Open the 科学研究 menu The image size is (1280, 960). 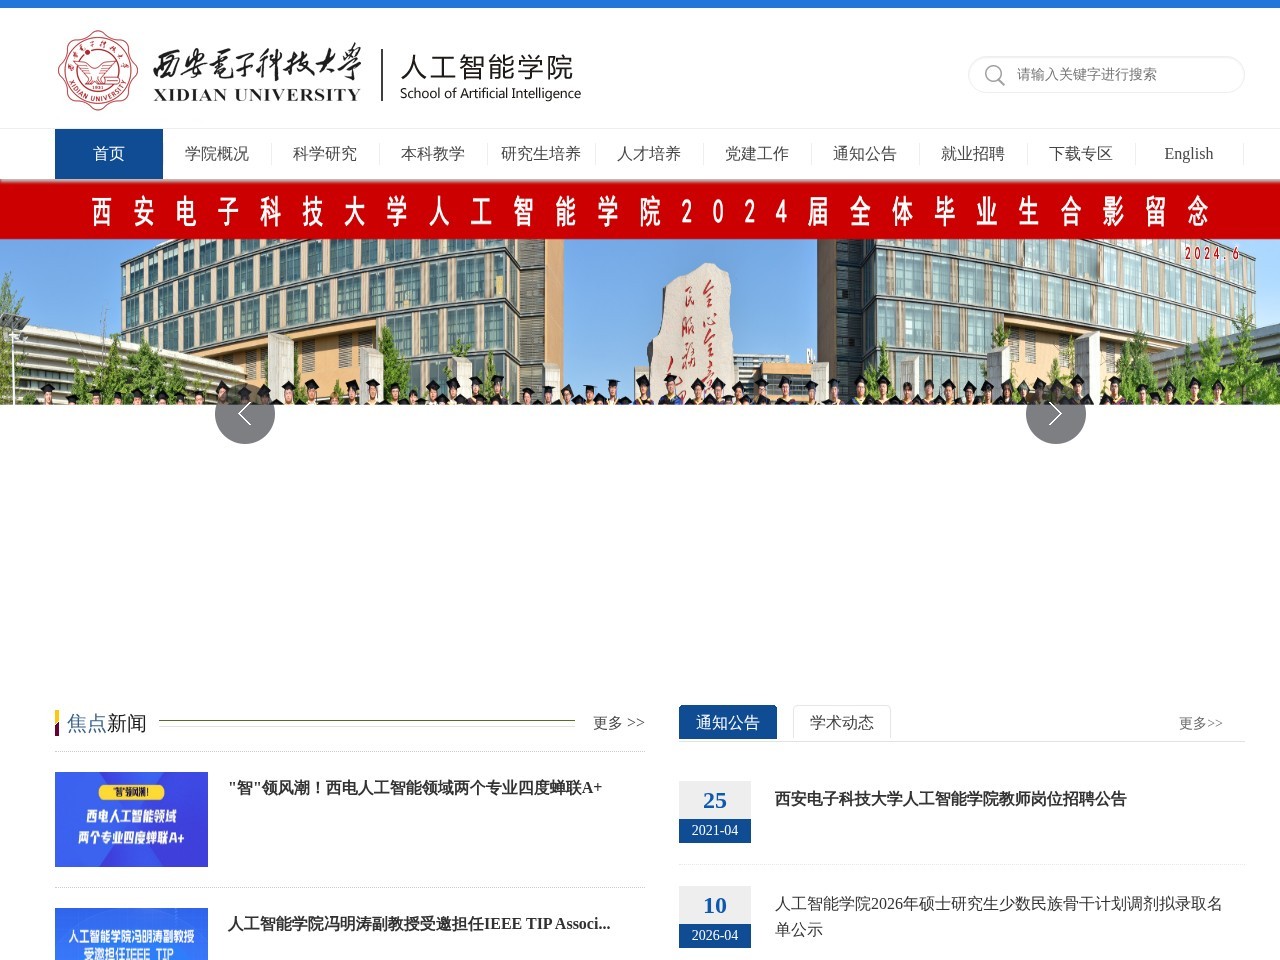point(323,153)
